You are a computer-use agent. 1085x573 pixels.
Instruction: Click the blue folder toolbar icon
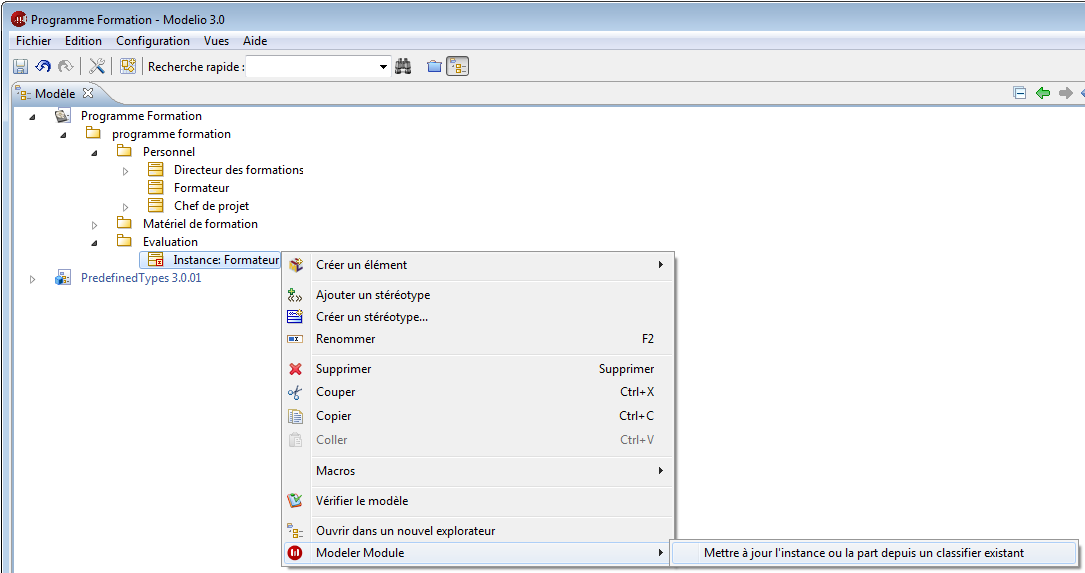tap(434, 66)
